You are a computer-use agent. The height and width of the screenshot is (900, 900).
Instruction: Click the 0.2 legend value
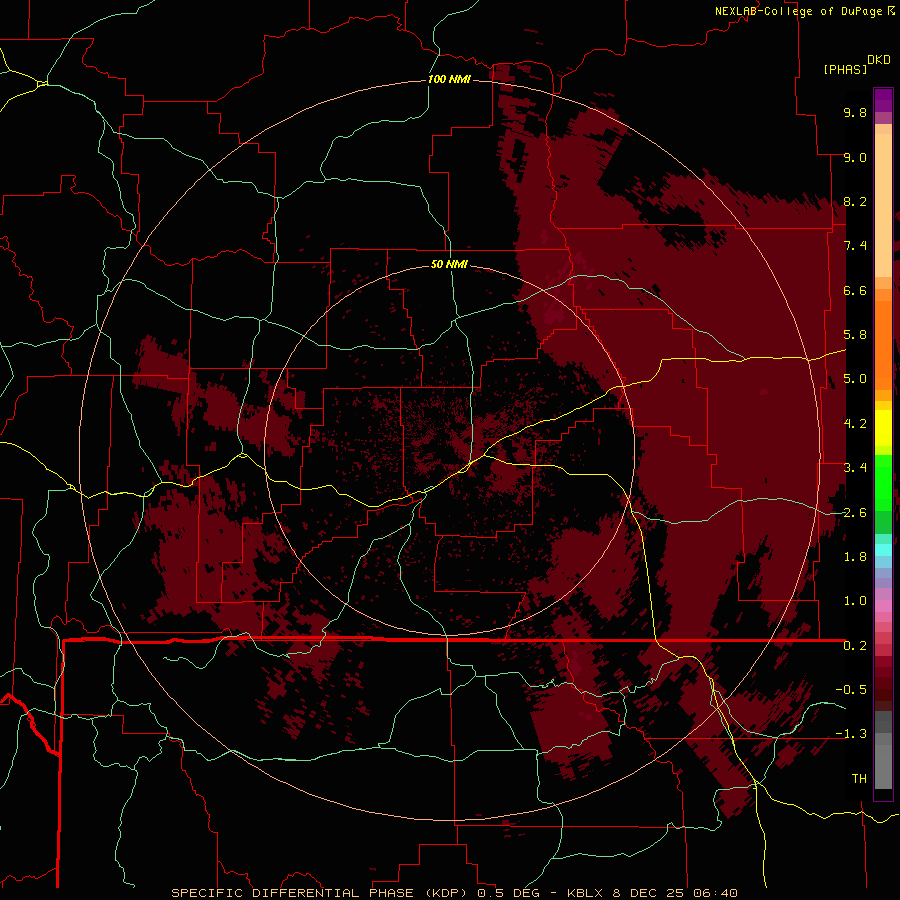pyautogui.click(x=855, y=646)
